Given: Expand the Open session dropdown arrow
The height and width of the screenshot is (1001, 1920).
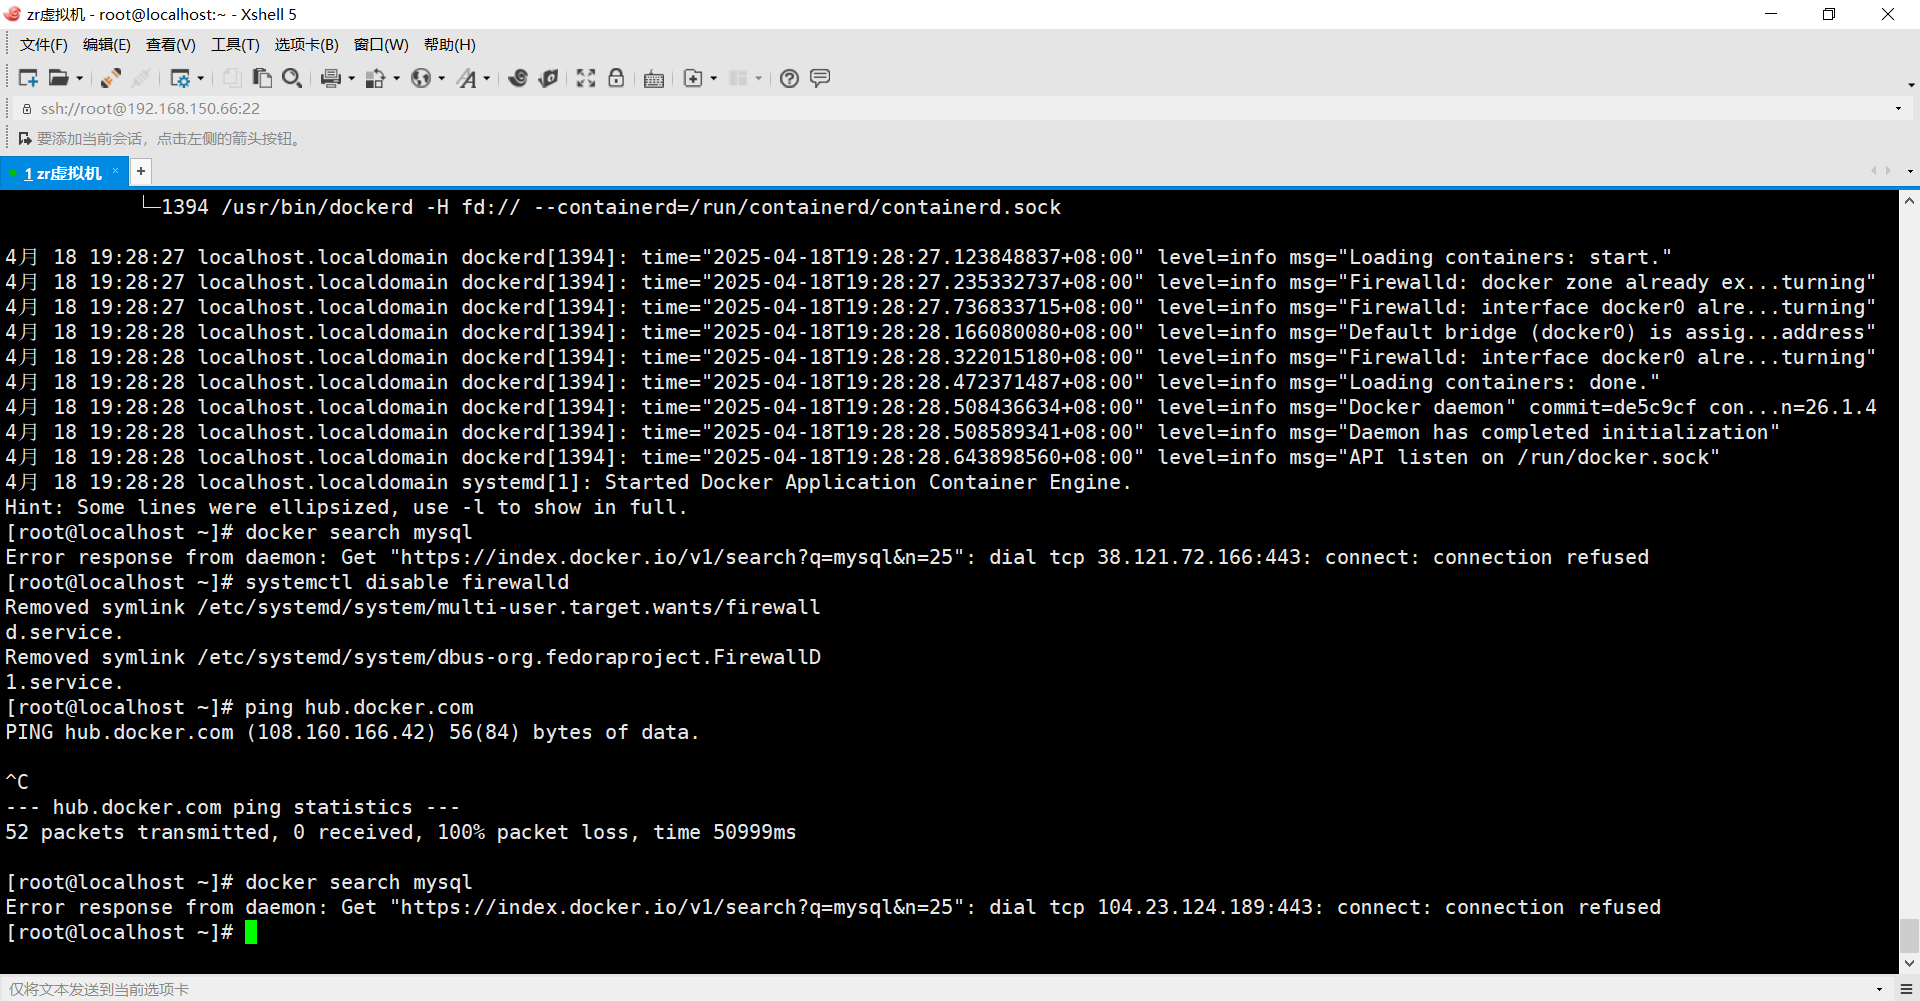Looking at the screenshot, I should coord(80,78).
